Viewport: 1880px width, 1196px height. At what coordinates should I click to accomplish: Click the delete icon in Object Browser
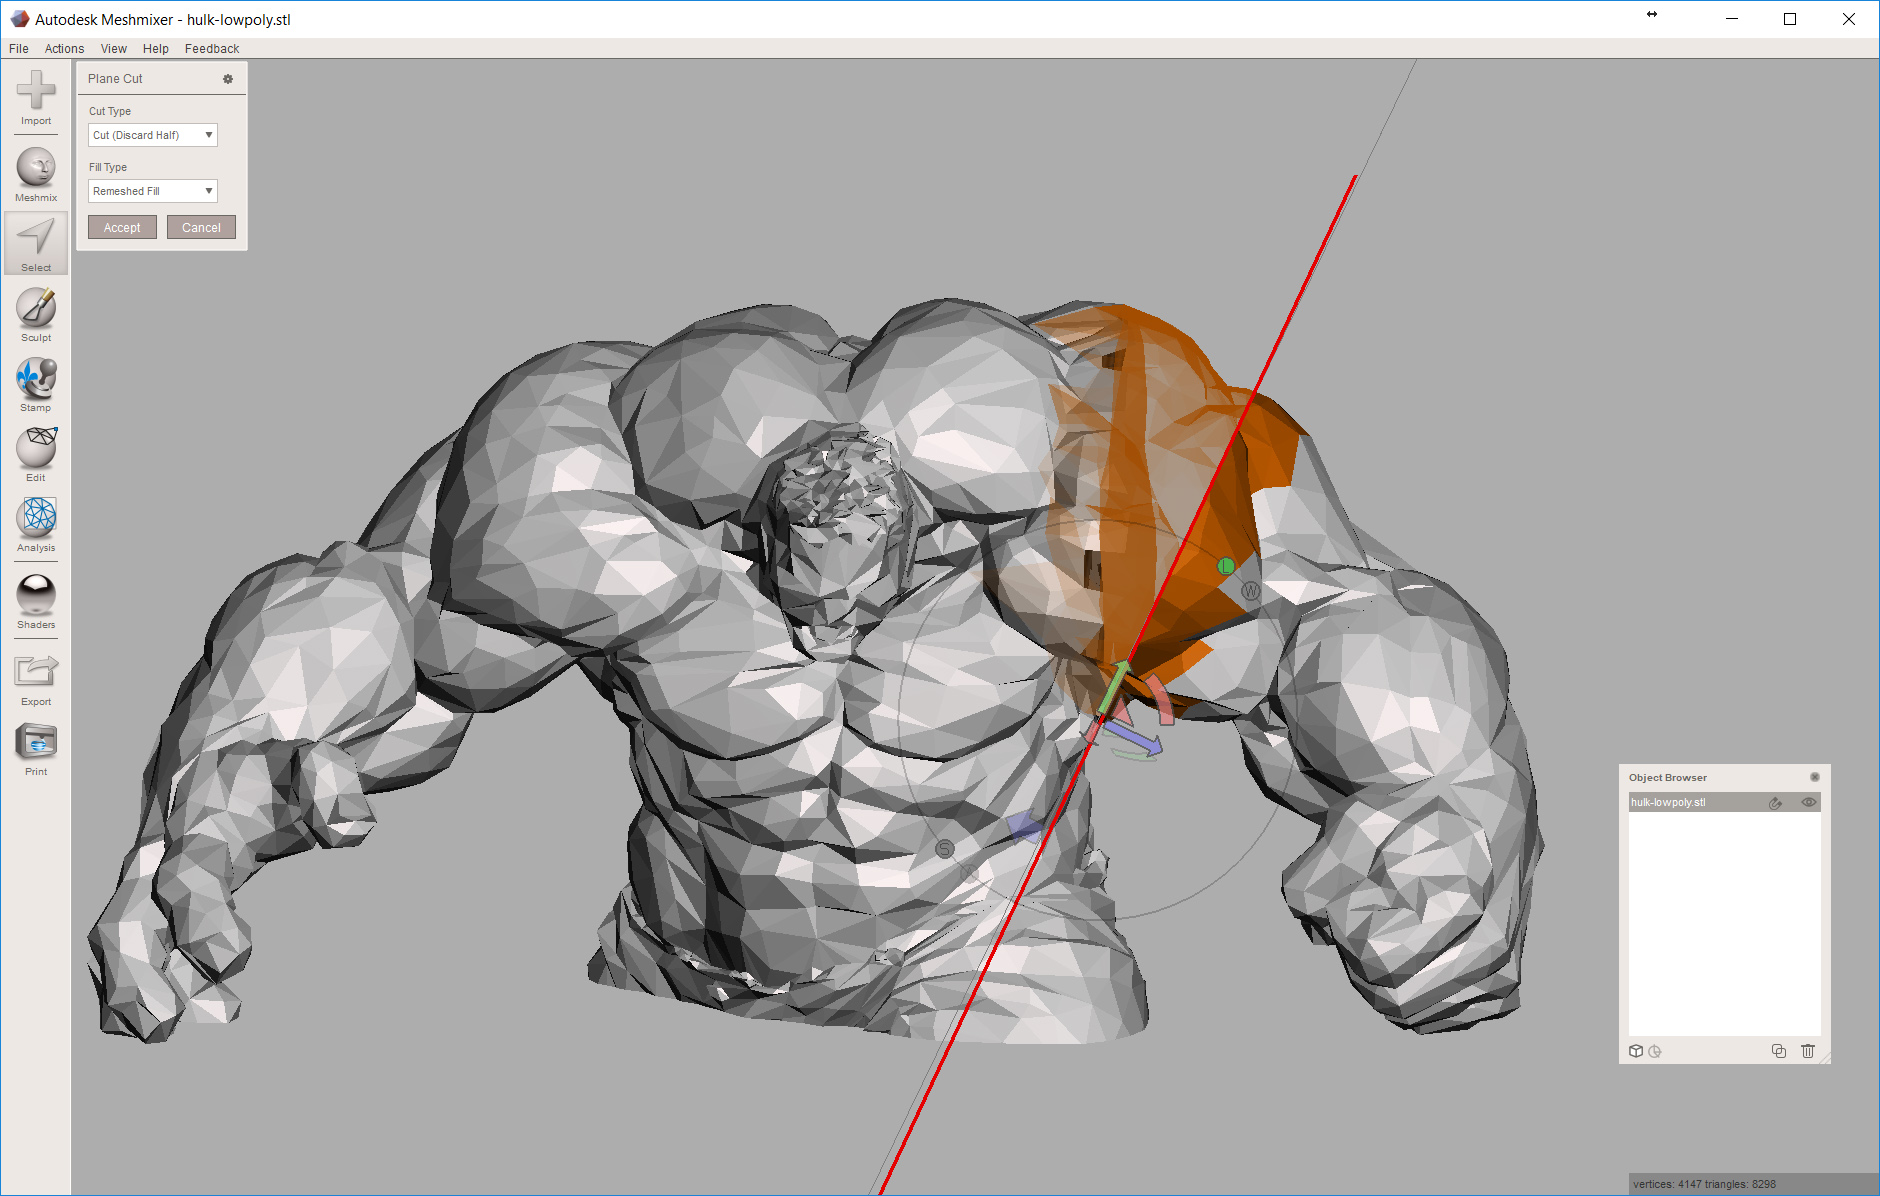[x=1808, y=1051]
